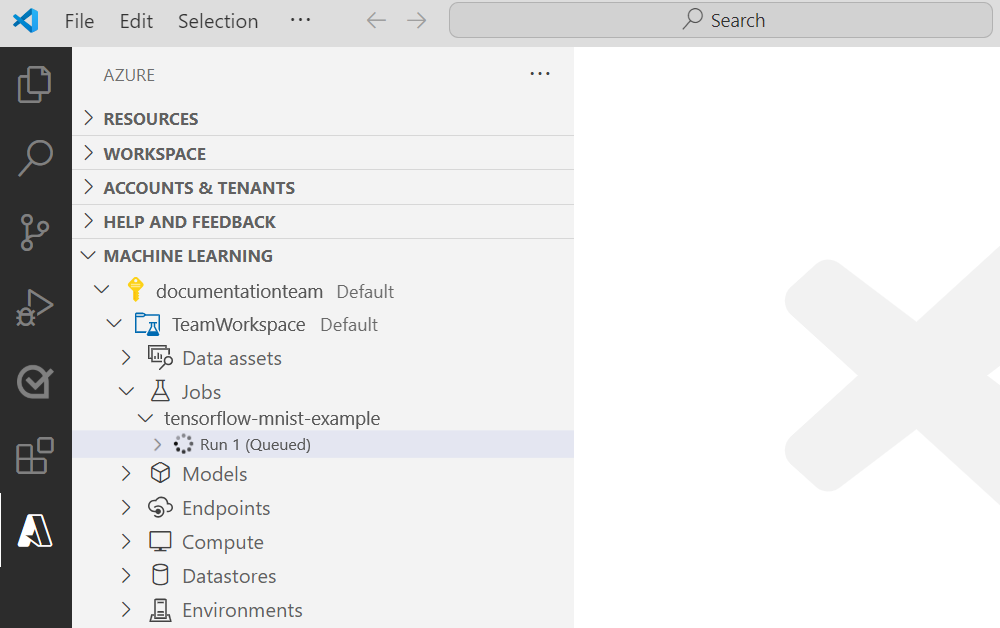Open the Selection menu

[217, 21]
